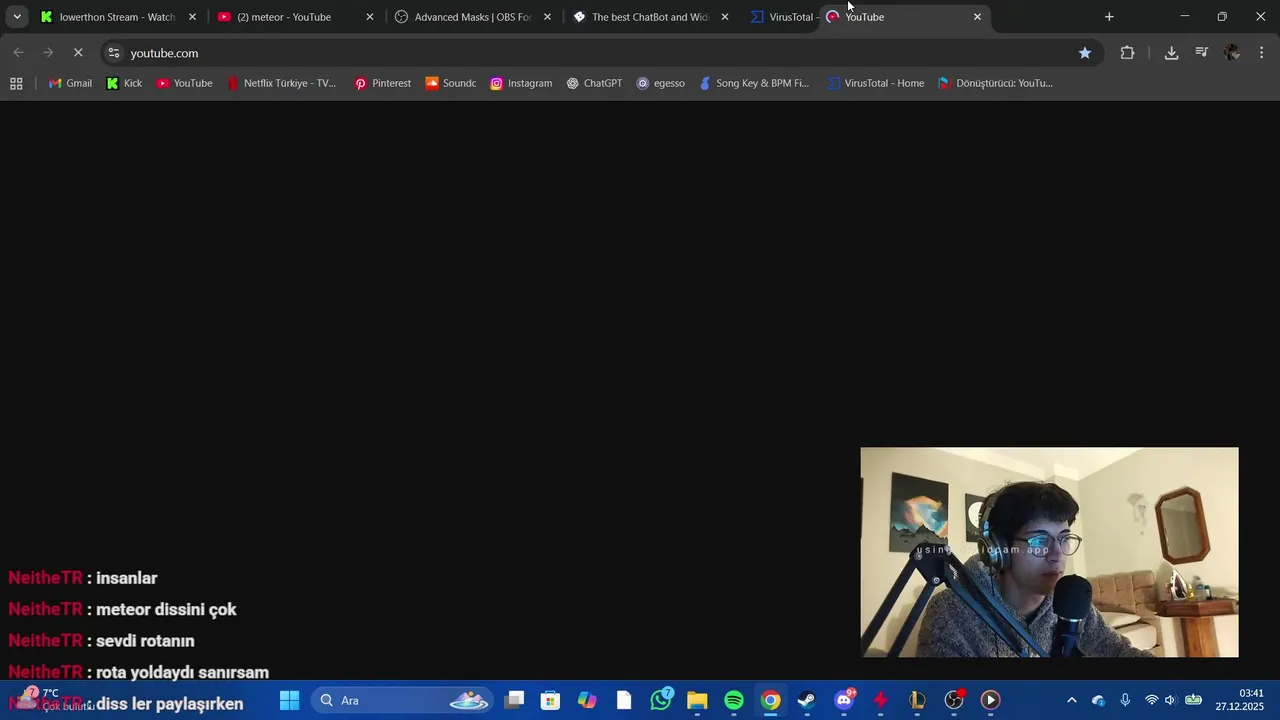
Task: Open the ChatGPT bookmark
Action: point(594,83)
